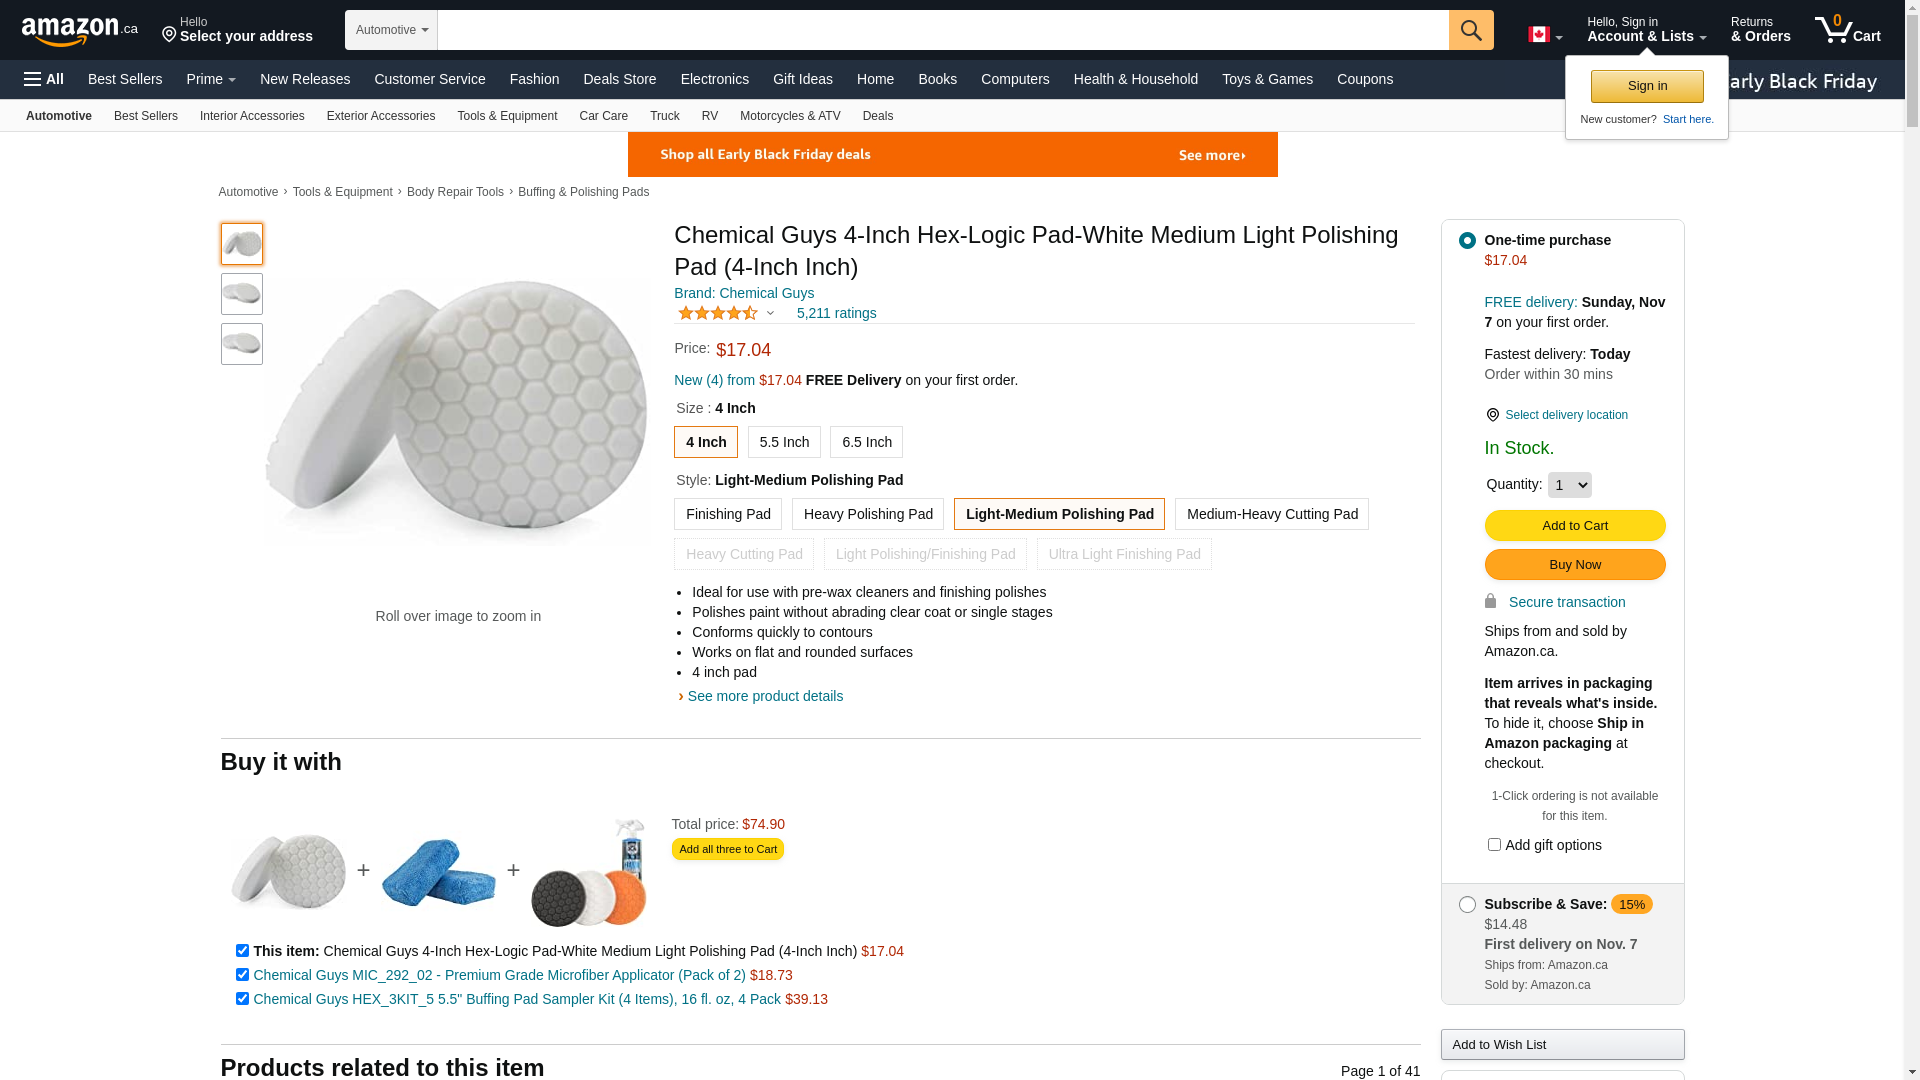Click the Amazon.ca logo
Image resolution: width=1920 pixels, height=1080 pixels.
pos(79,31)
